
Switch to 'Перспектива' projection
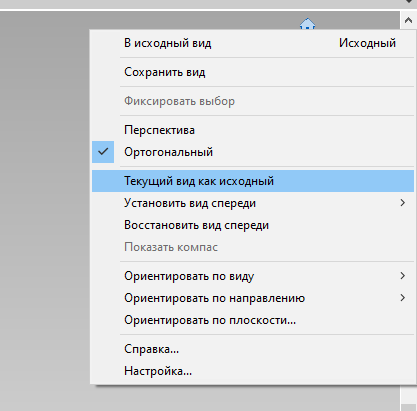(x=253, y=130)
